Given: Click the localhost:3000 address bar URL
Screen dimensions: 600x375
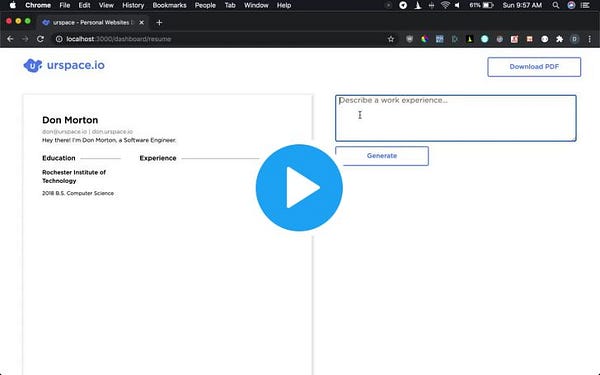Looking at the screenshot, I should (x=119, y=39).
